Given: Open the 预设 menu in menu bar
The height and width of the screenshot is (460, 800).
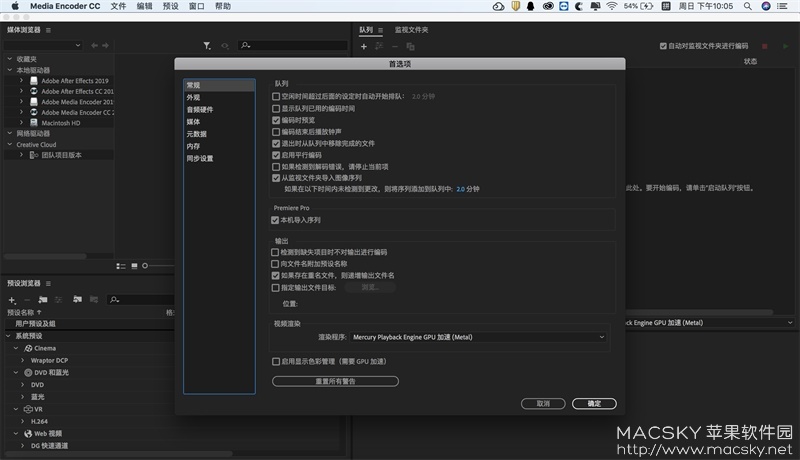Looking at the screenshot, I should tap(170, 6).
